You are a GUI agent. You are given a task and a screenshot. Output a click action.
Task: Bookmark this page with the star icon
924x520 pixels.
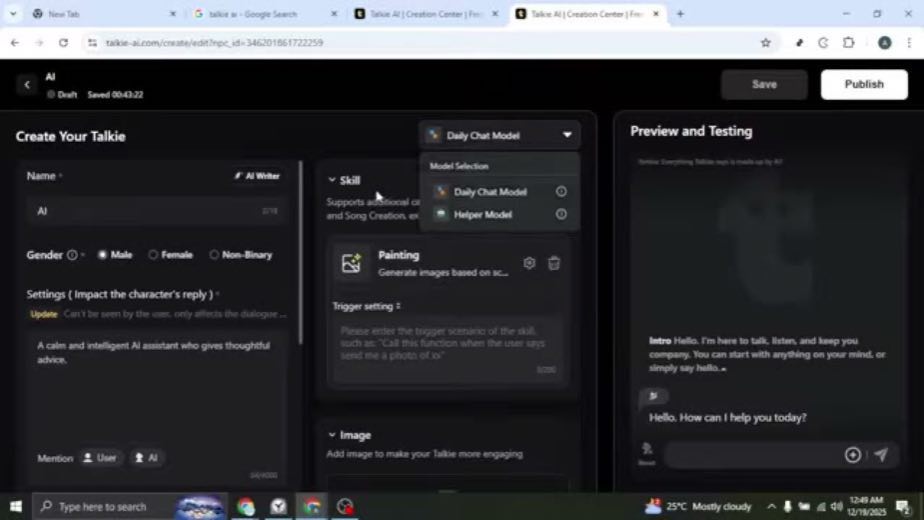tap(765, 42)
